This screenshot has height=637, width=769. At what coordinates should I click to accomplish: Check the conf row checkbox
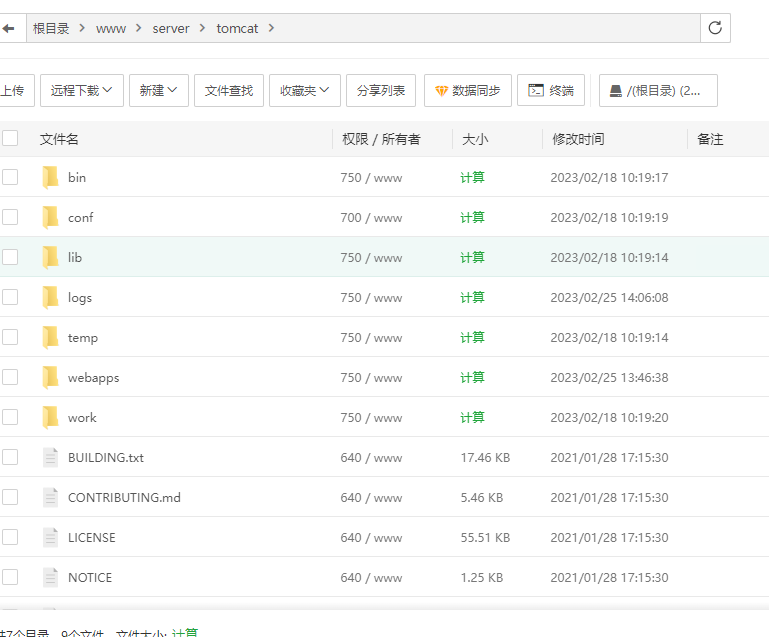click(x=10, y=217)
